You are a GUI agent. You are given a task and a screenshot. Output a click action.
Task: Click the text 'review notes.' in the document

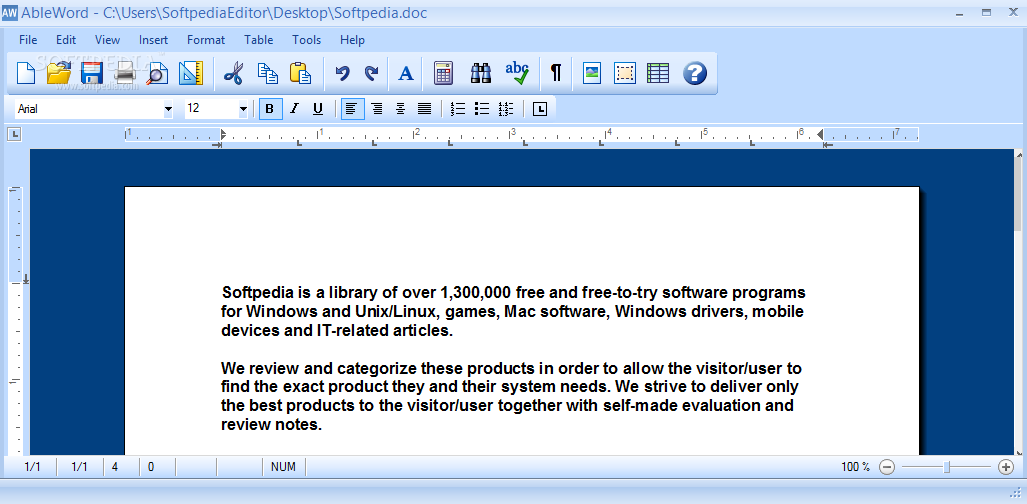(x=271, y=425)
